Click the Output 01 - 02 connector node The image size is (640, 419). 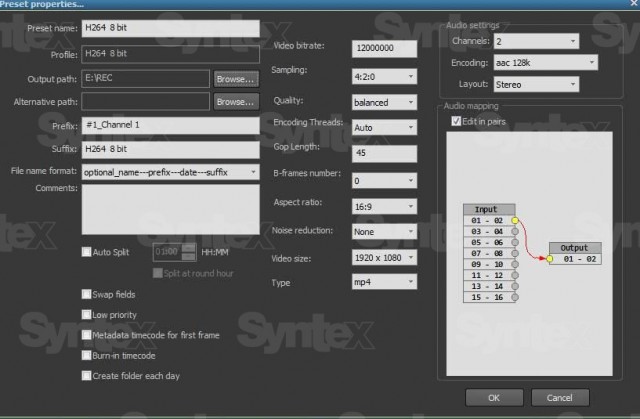549,260
